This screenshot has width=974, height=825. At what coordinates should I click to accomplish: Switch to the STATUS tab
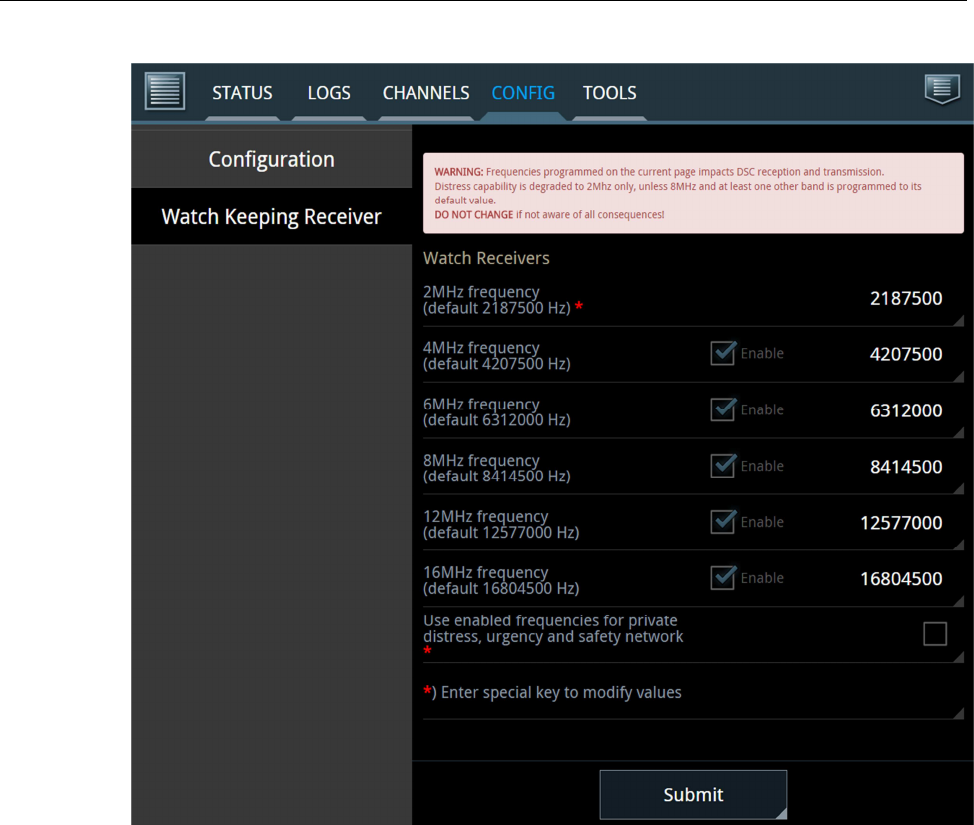(x=242, y=93)
